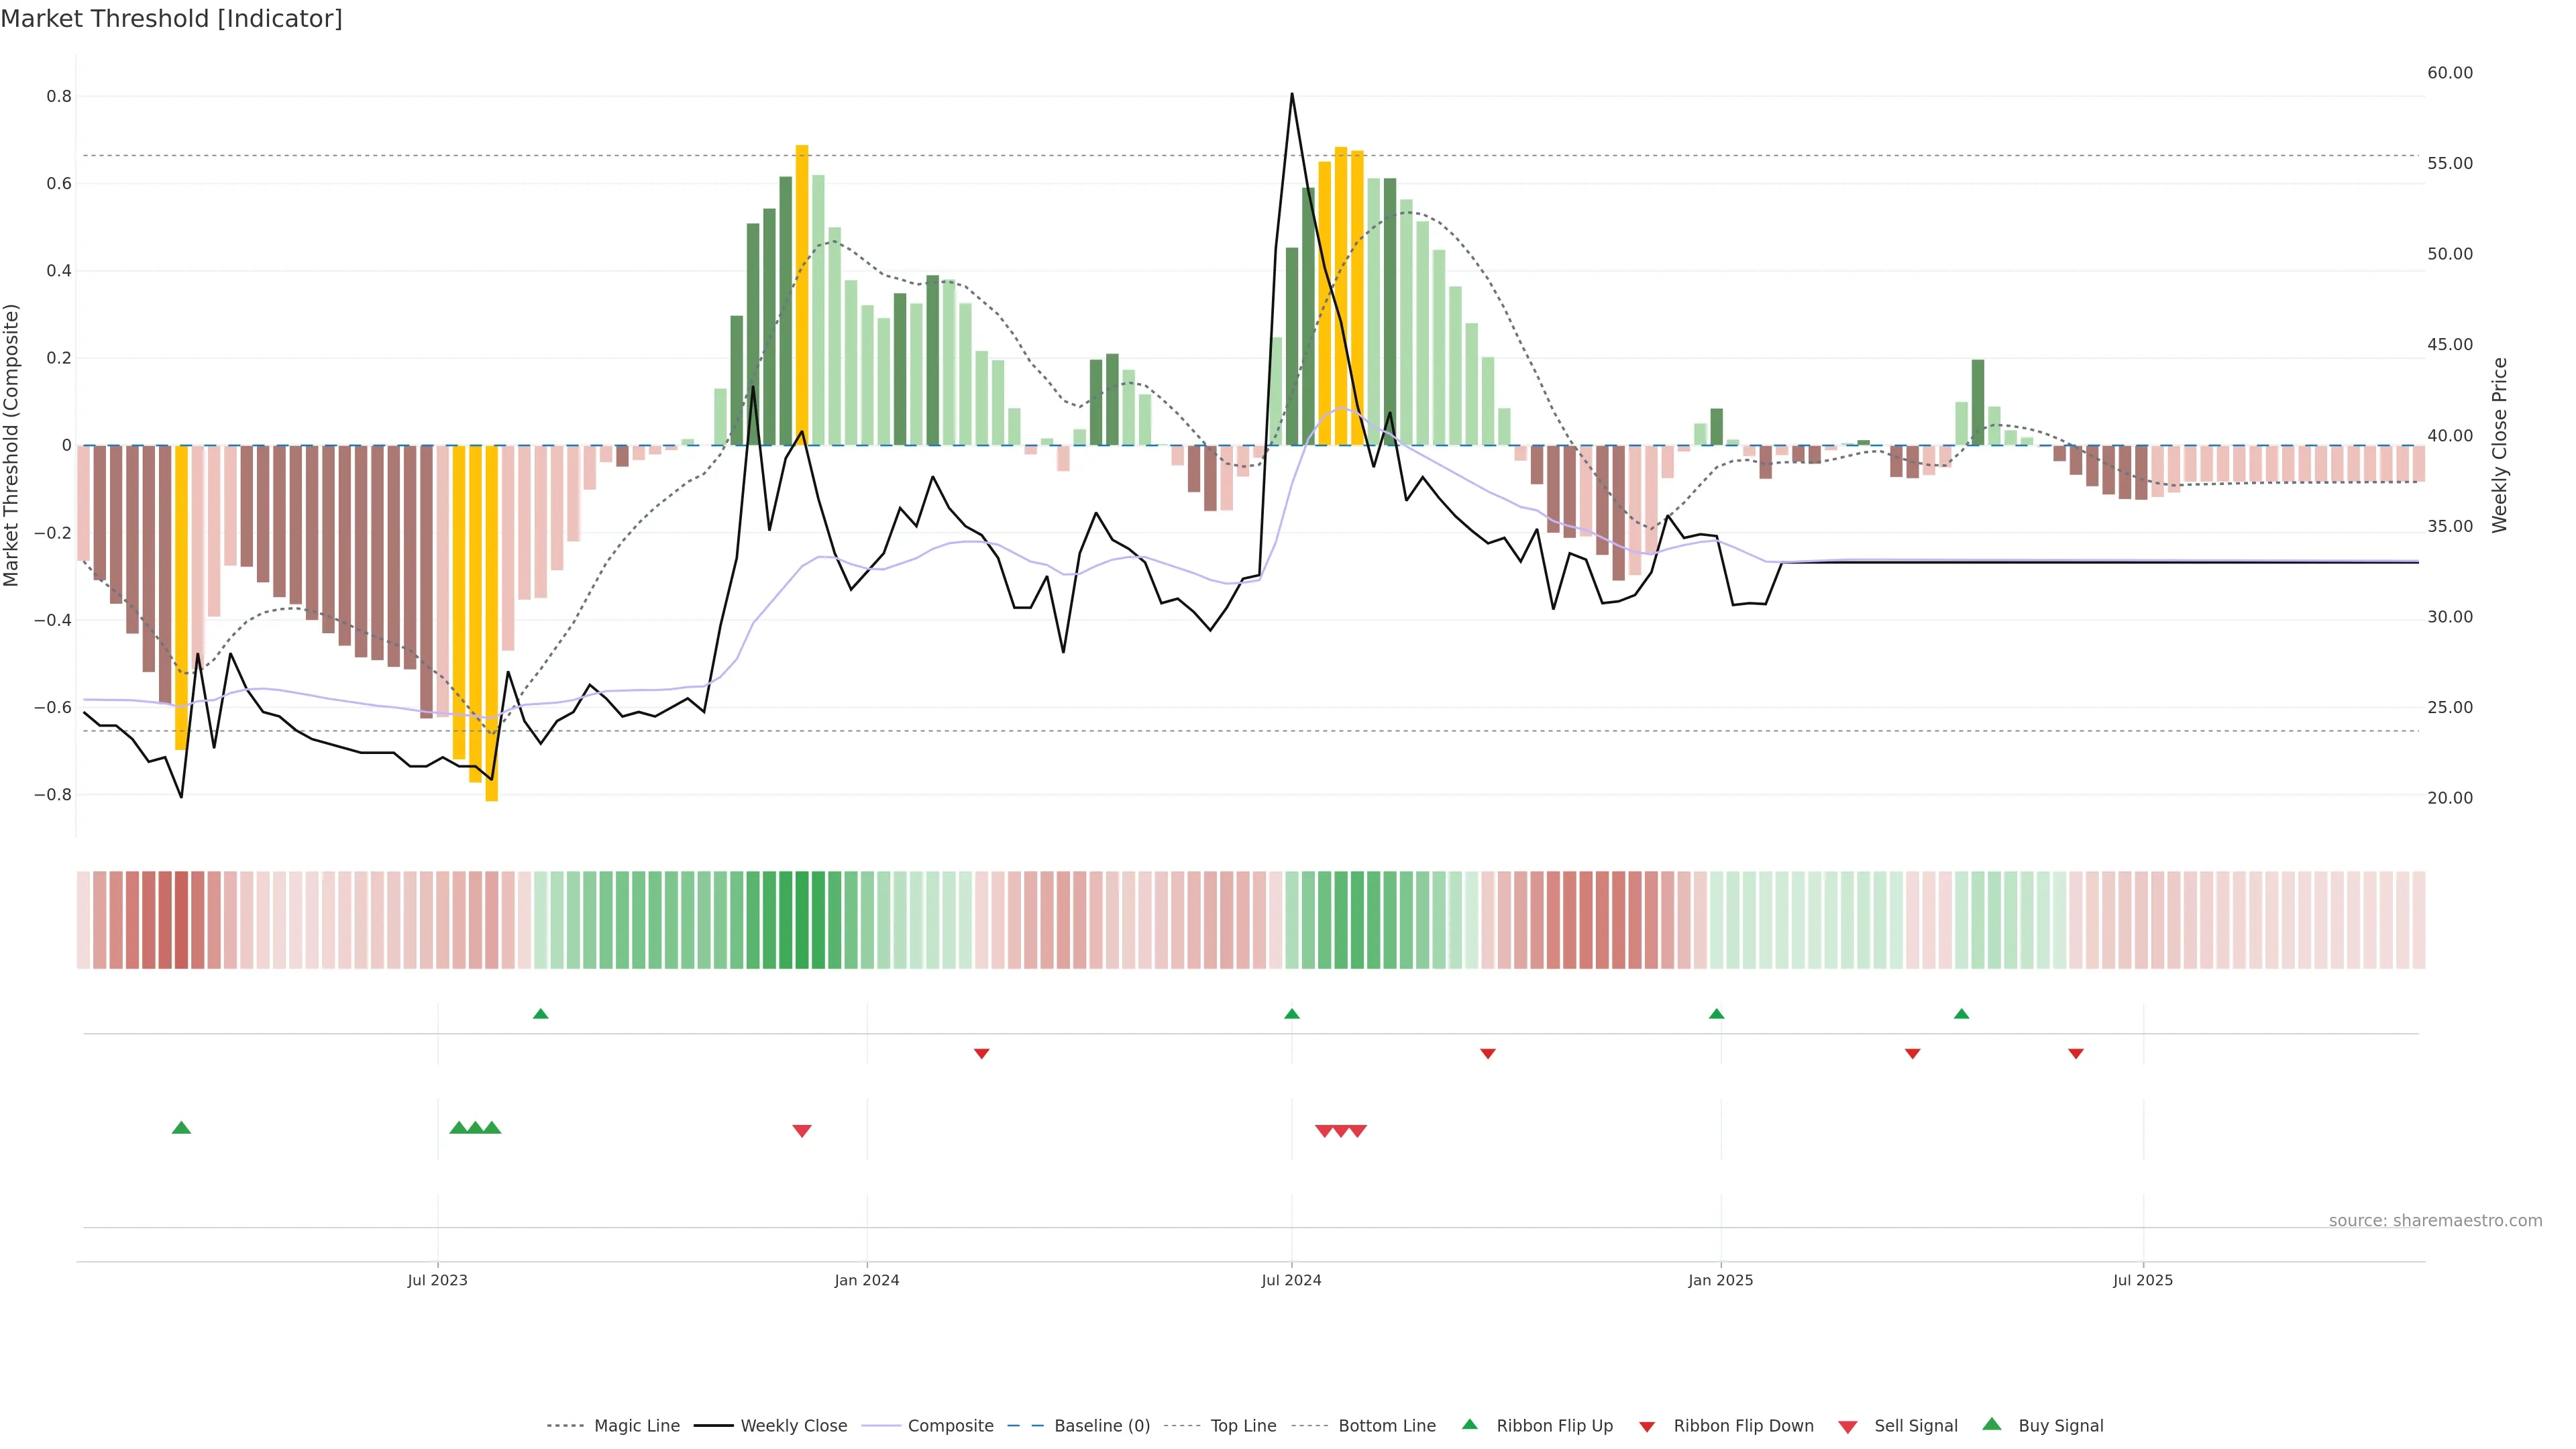Click the Ribbon Flip Down legend triangle icon
The width and height of the screenshot is (2576, 1449).
1647,1427
